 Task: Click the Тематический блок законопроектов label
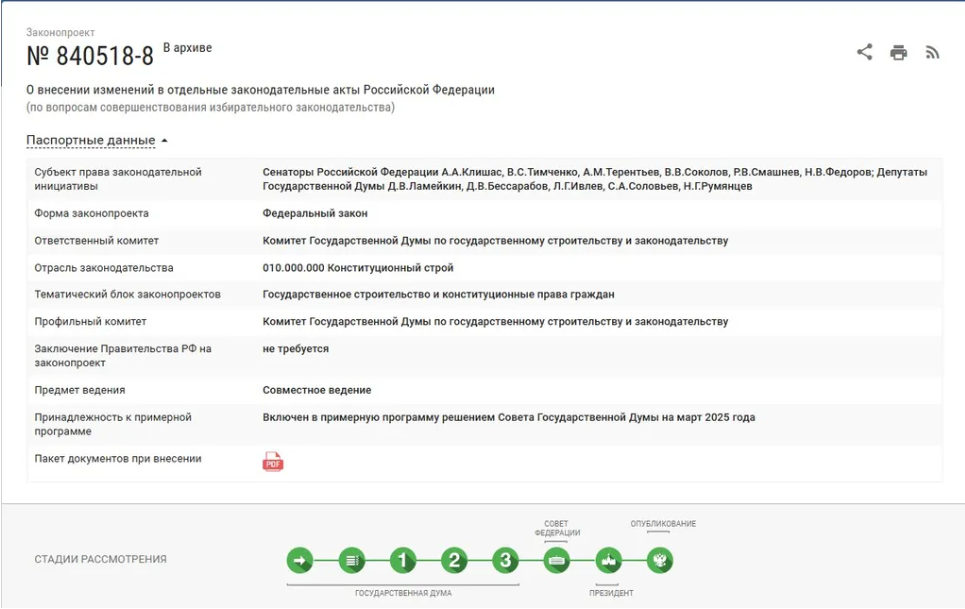click(127, 294)
